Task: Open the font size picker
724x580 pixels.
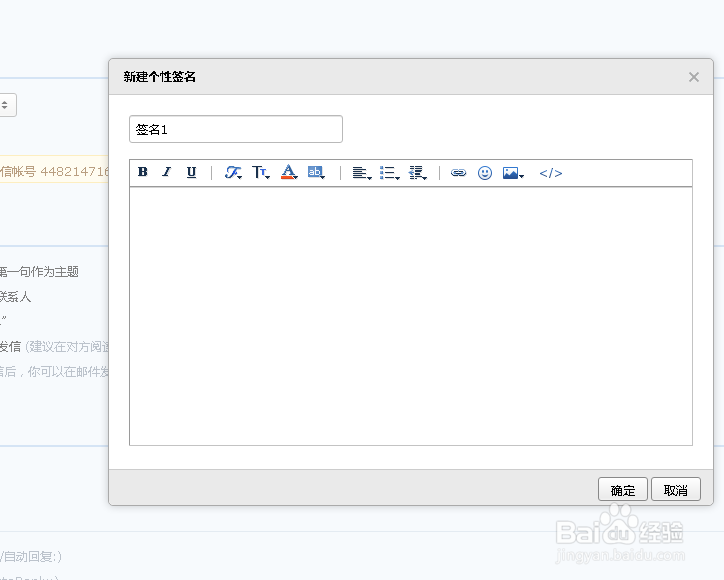Action: pos(261,173)
